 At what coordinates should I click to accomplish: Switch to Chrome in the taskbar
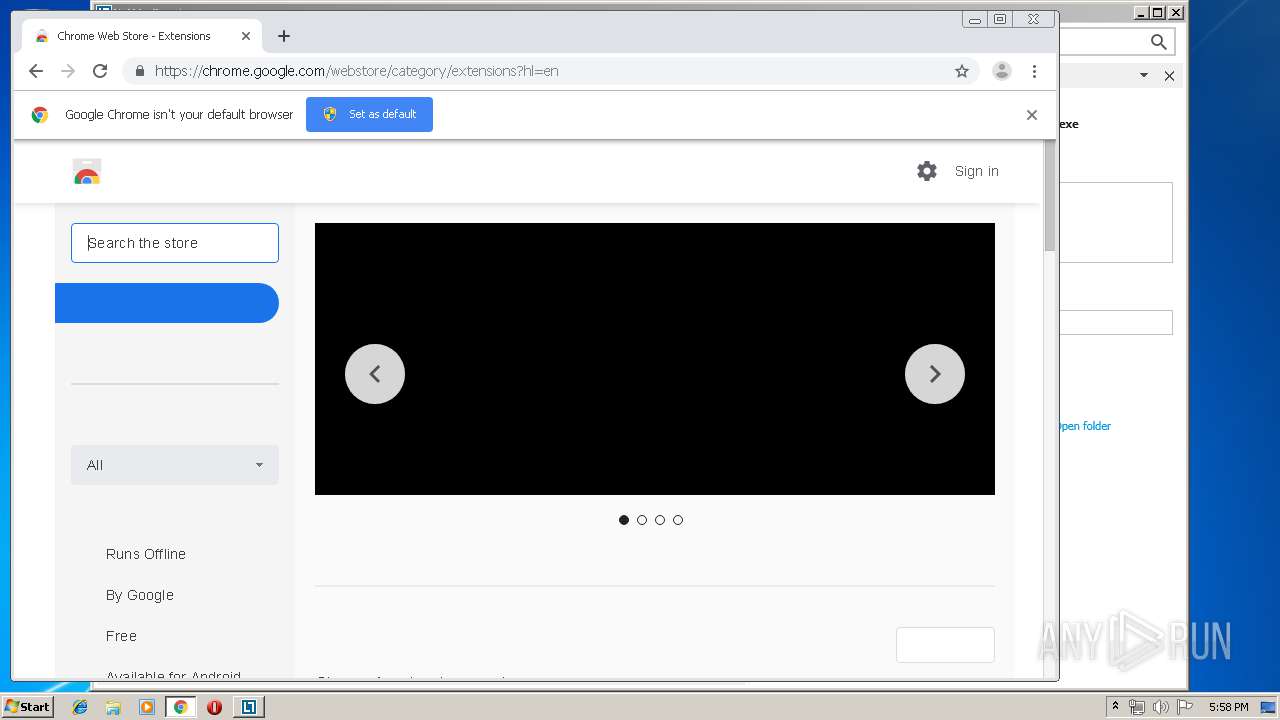[x=181, y=707]
